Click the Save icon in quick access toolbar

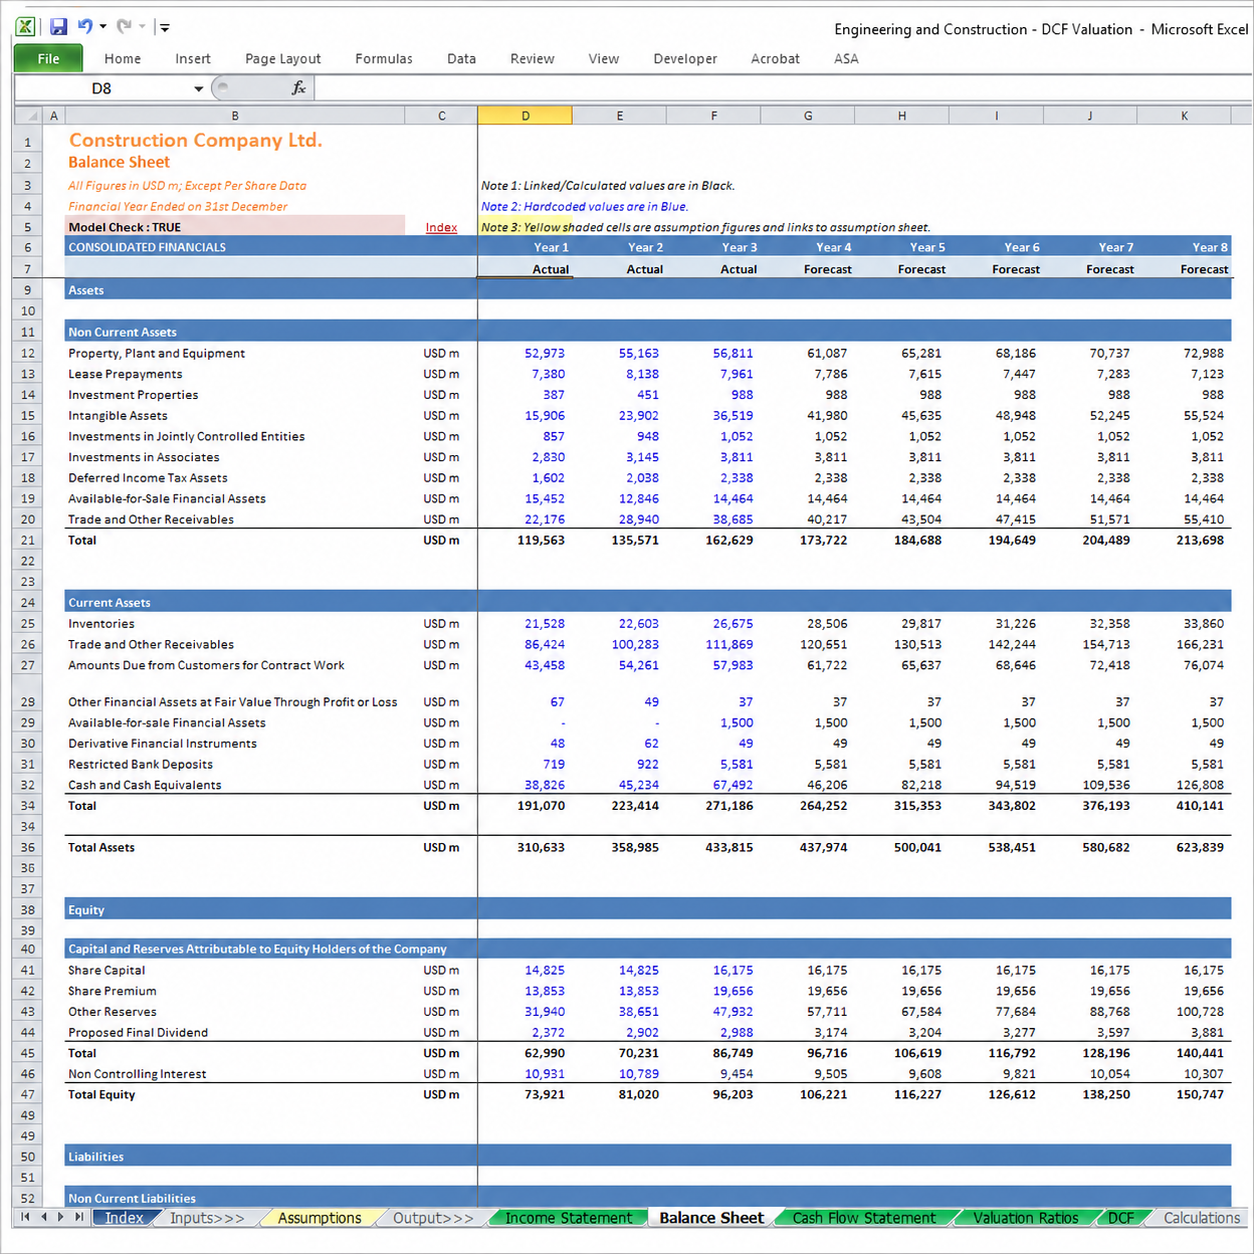(58, 27)
